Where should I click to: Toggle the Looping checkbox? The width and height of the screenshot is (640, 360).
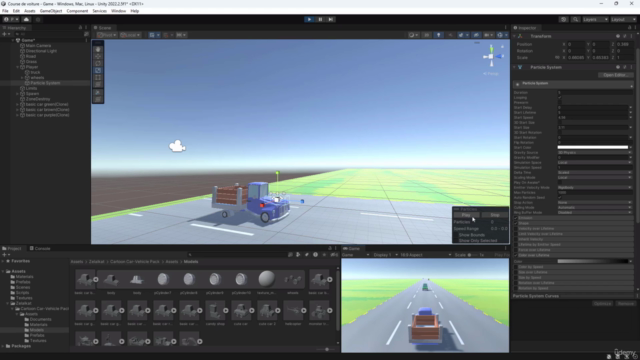[560, 98]
